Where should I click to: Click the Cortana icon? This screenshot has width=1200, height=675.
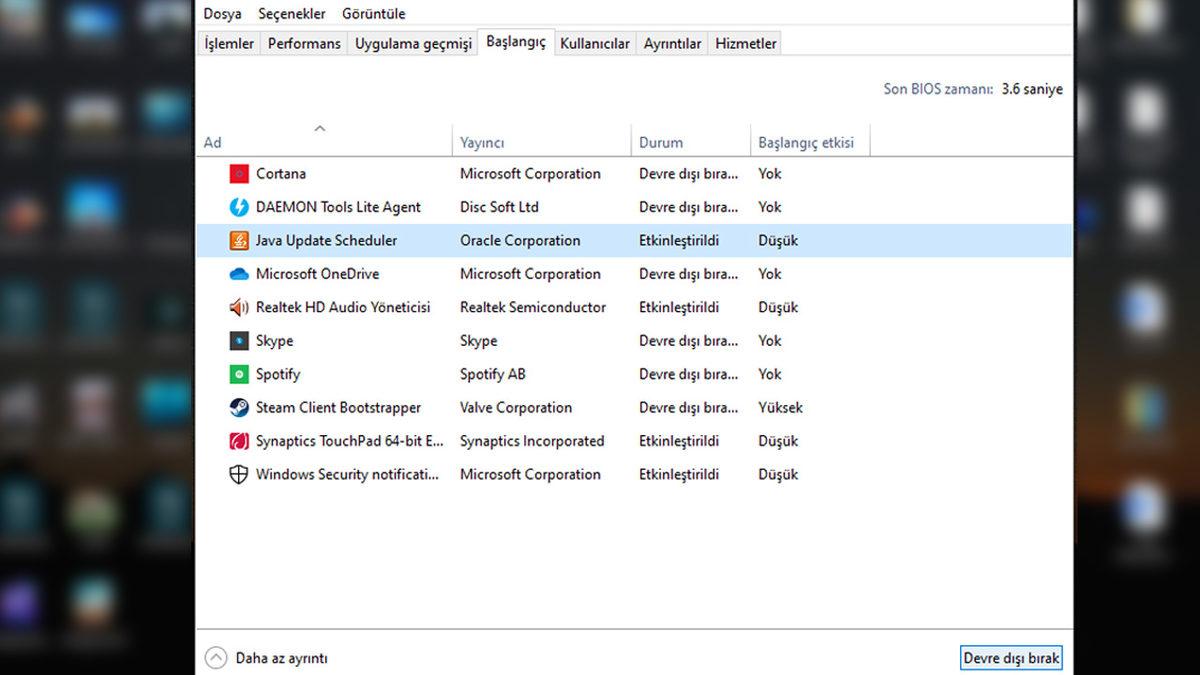(x=238, y=173)
